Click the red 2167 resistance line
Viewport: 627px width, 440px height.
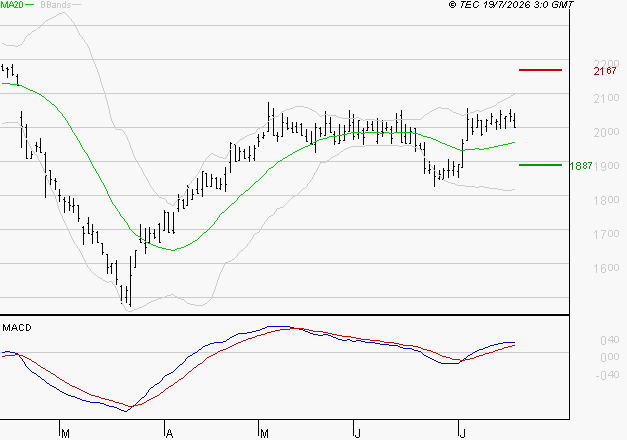pyautogui.click(x=540, y=70)
